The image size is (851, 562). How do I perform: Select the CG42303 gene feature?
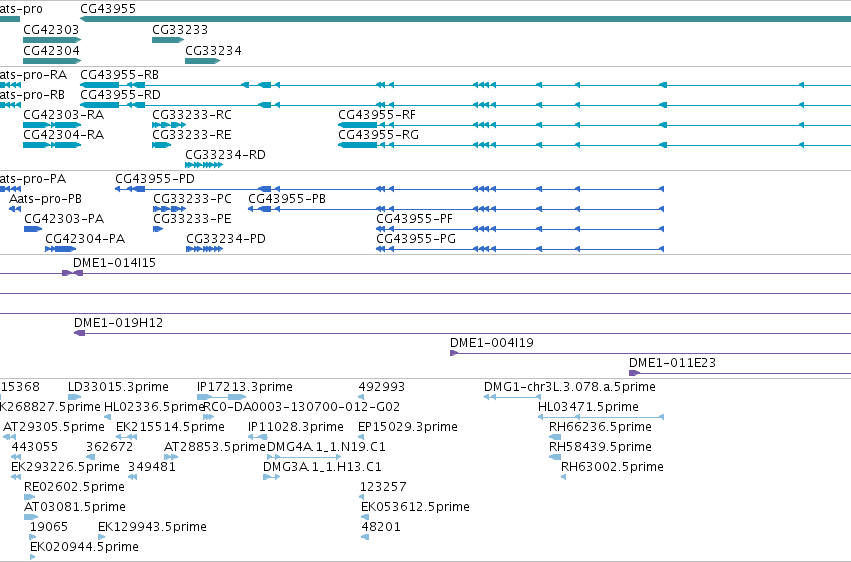pos(52,40)
